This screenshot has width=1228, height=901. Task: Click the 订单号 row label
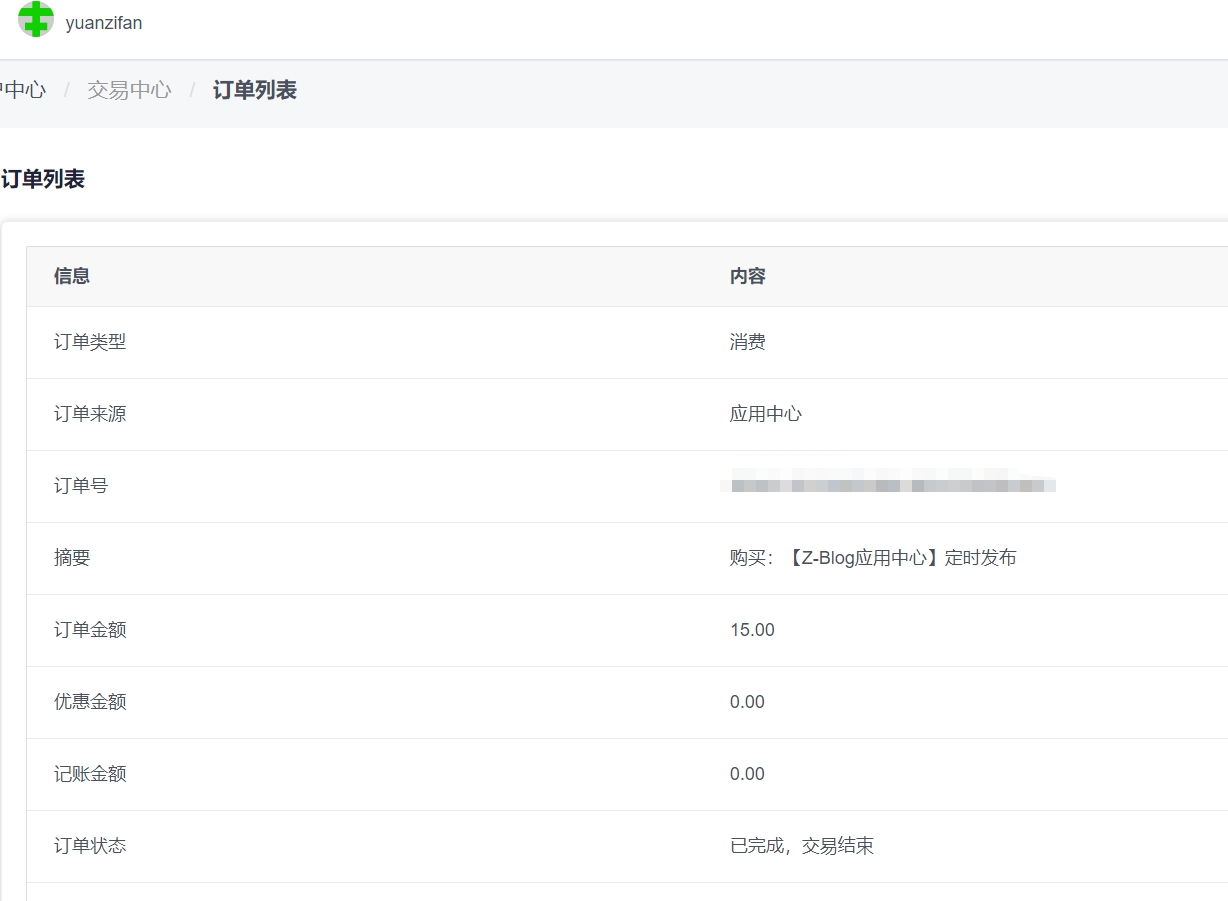pyautogui.click(x=81, y=486)
